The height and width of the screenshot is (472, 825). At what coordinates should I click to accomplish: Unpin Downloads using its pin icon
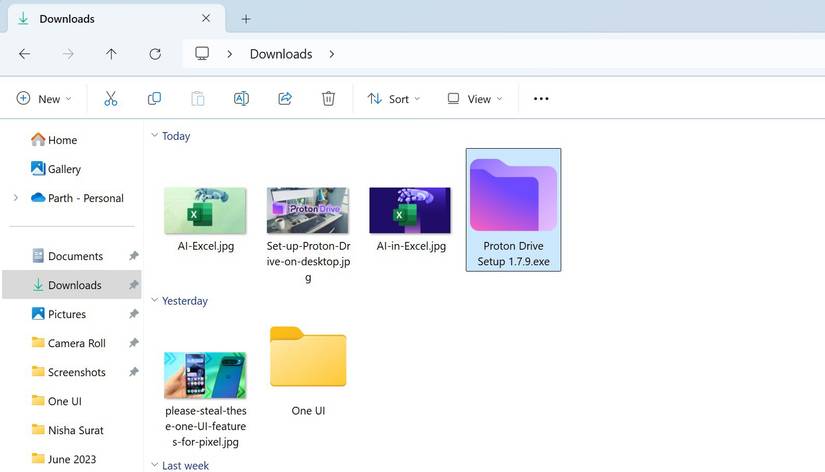click(x=134, y=285)
